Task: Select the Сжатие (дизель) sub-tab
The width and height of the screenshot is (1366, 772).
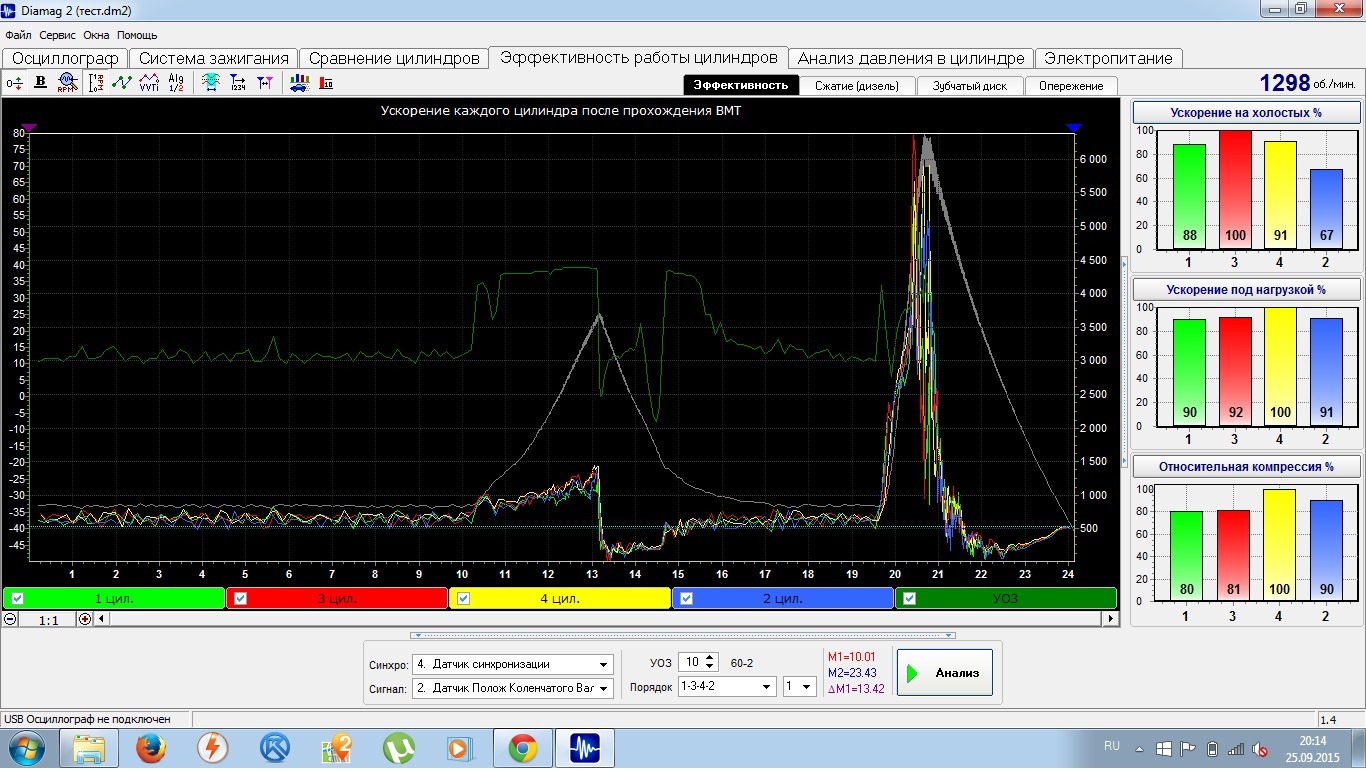Action: click(858, 86)
